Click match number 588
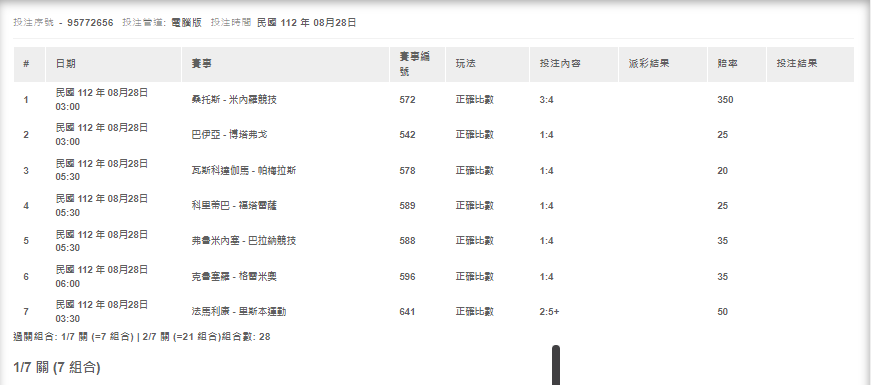Screen dimensions: 871x385 [407, 241]
